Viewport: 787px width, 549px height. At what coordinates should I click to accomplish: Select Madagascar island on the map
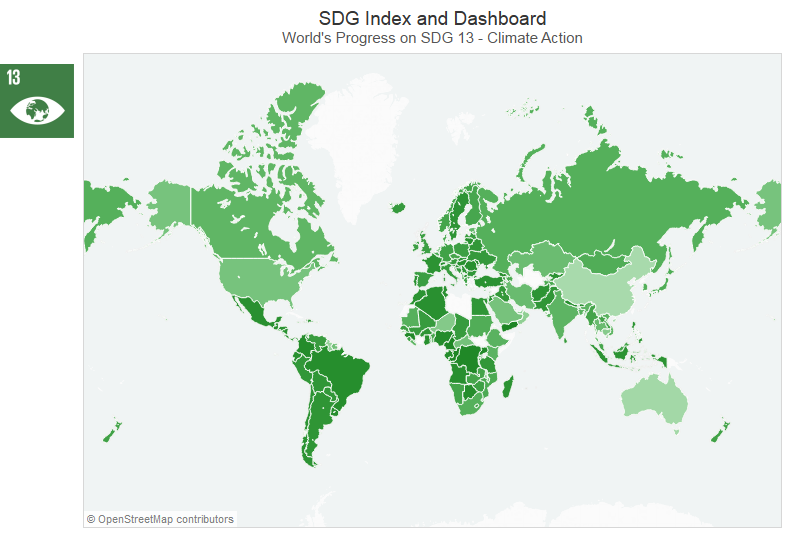tap(508, 386)
